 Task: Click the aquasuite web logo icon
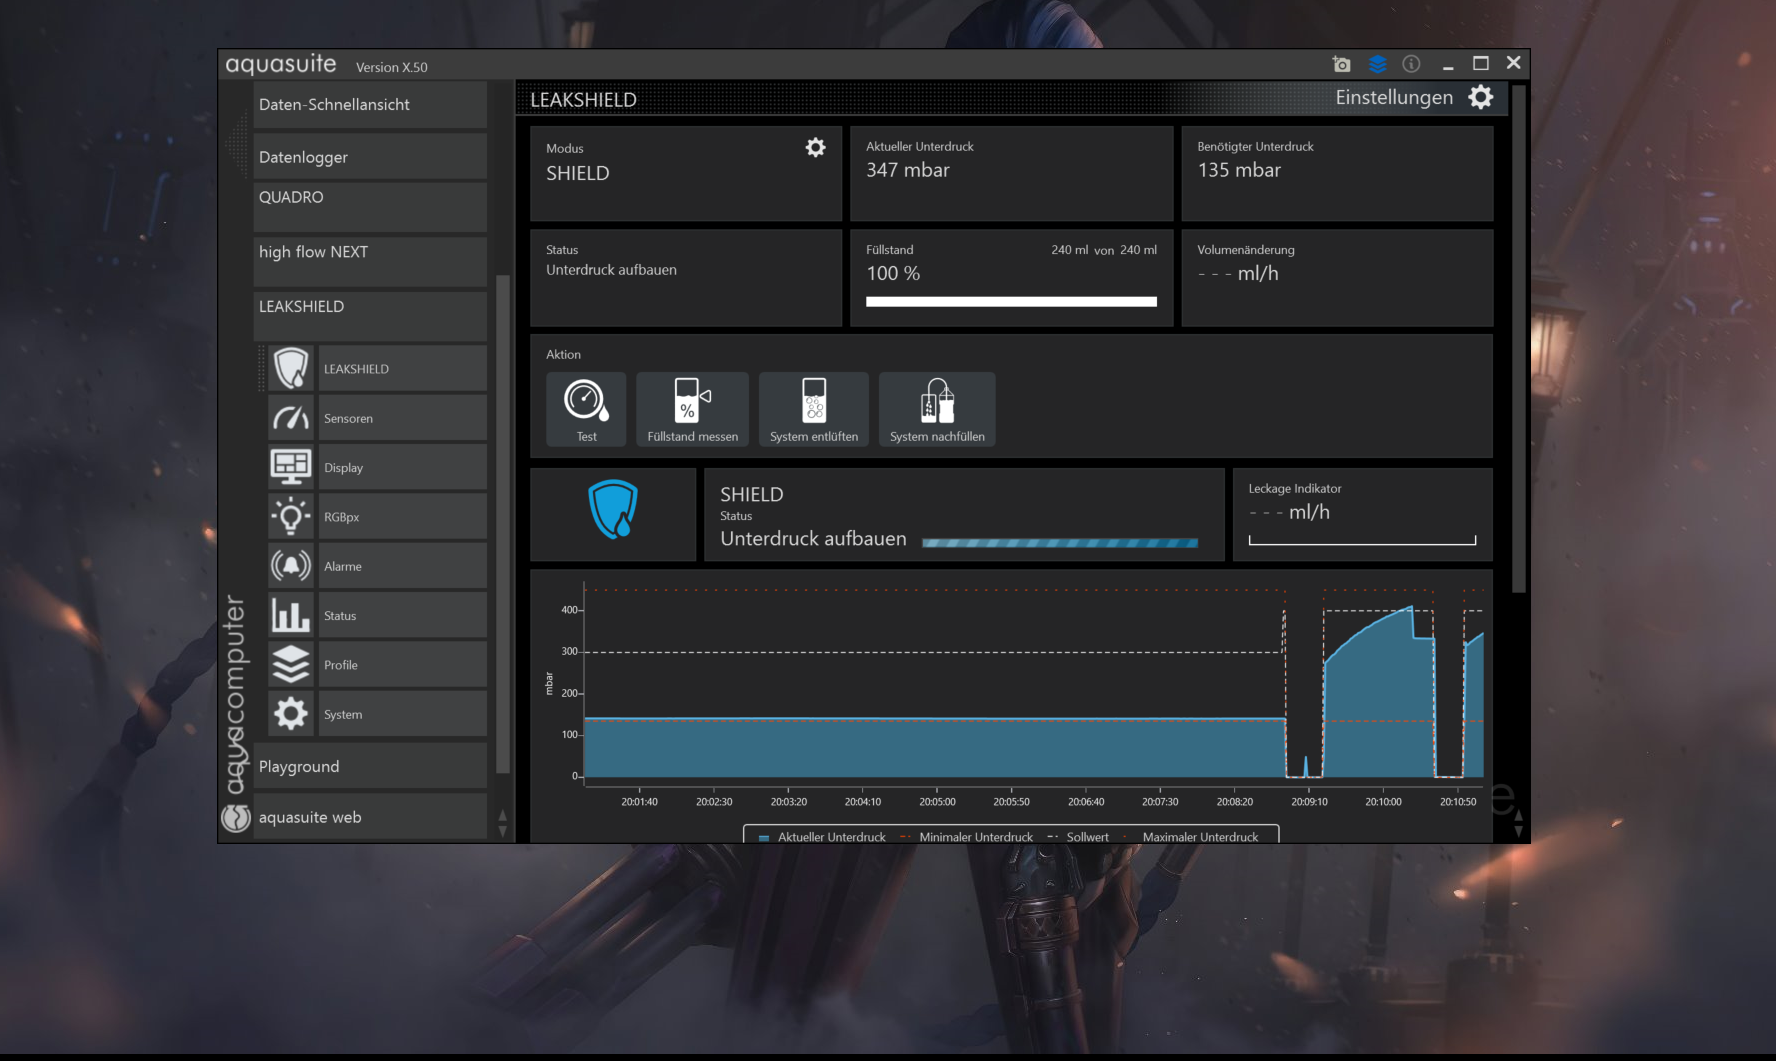click(x=236, y=818)
